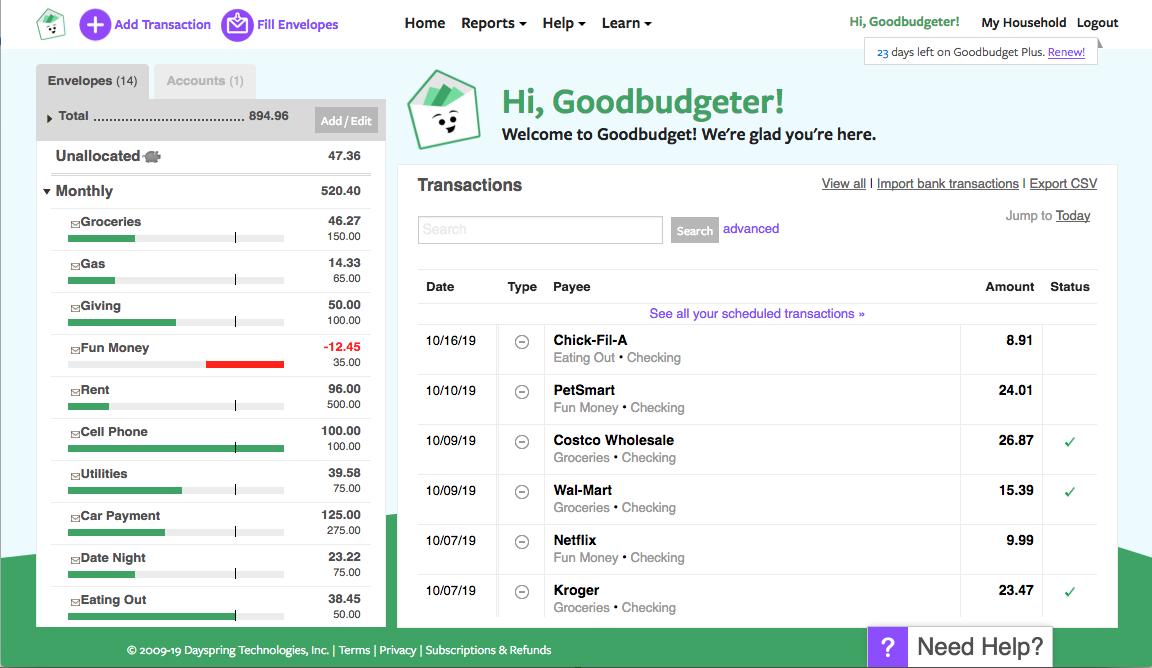
Task: Click the Export CSV link
Action: tap(1063, 184)
